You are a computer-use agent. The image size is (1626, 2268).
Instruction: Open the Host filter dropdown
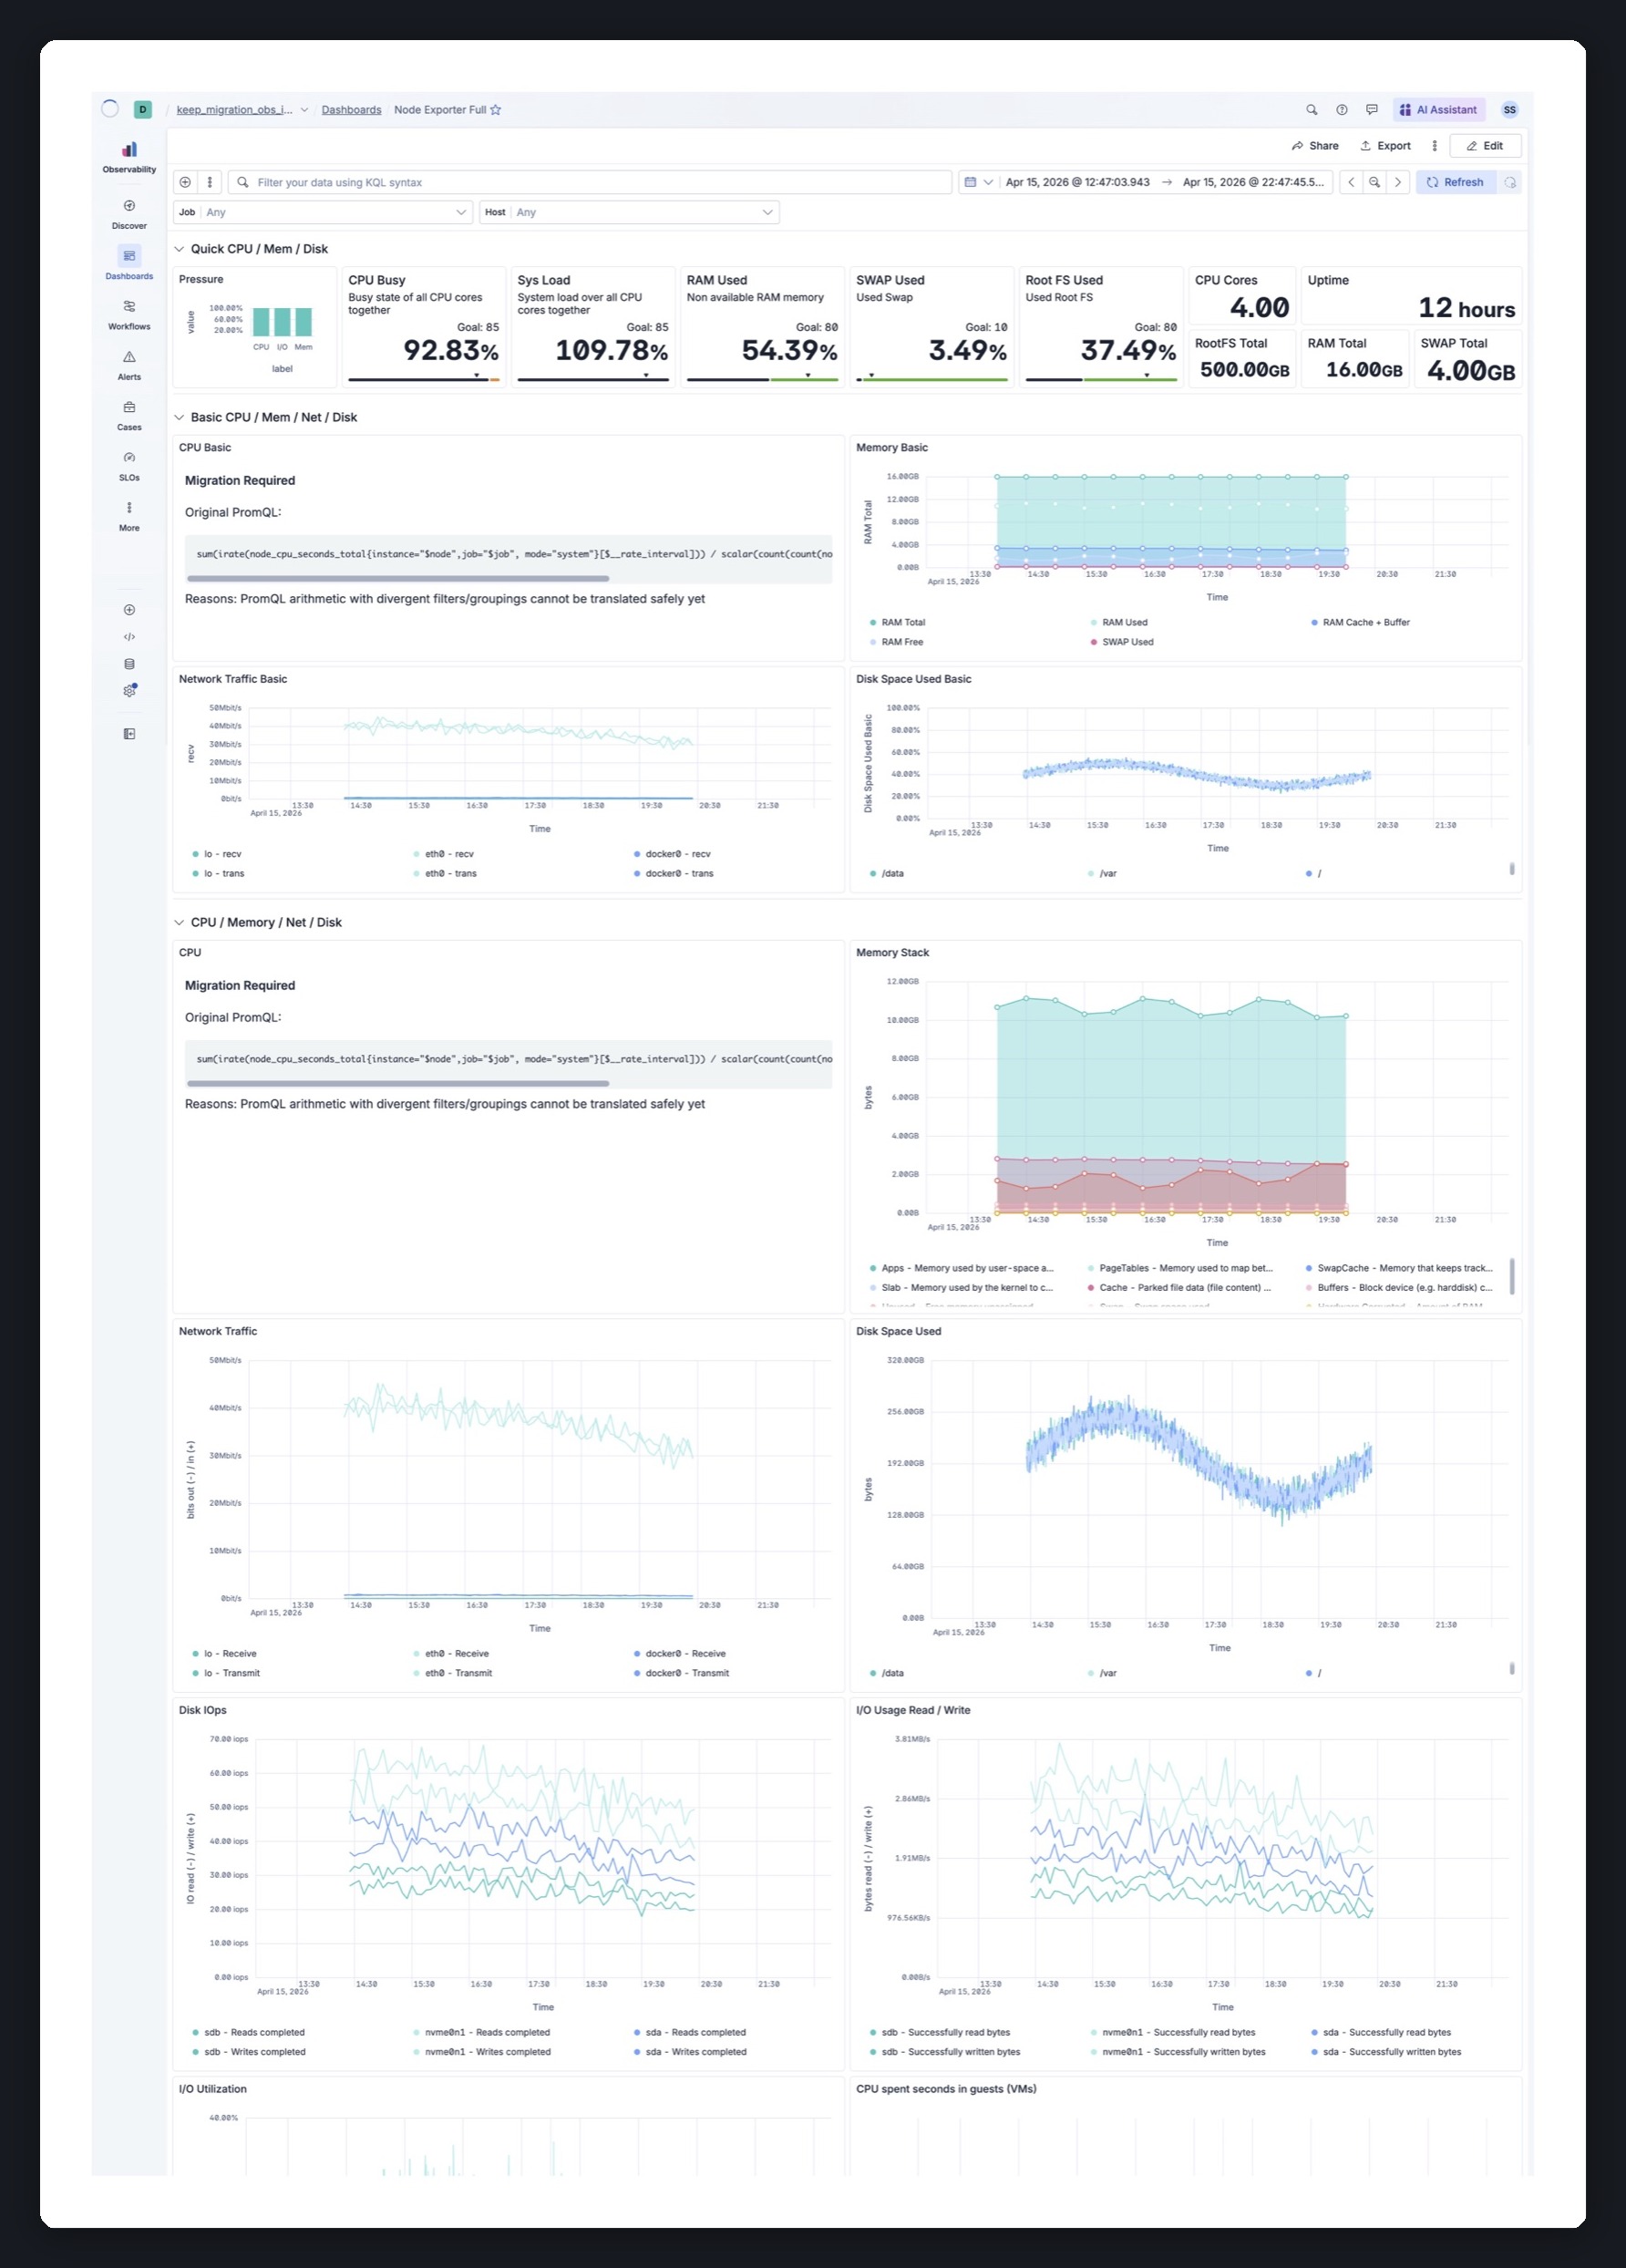click(629, 212)
